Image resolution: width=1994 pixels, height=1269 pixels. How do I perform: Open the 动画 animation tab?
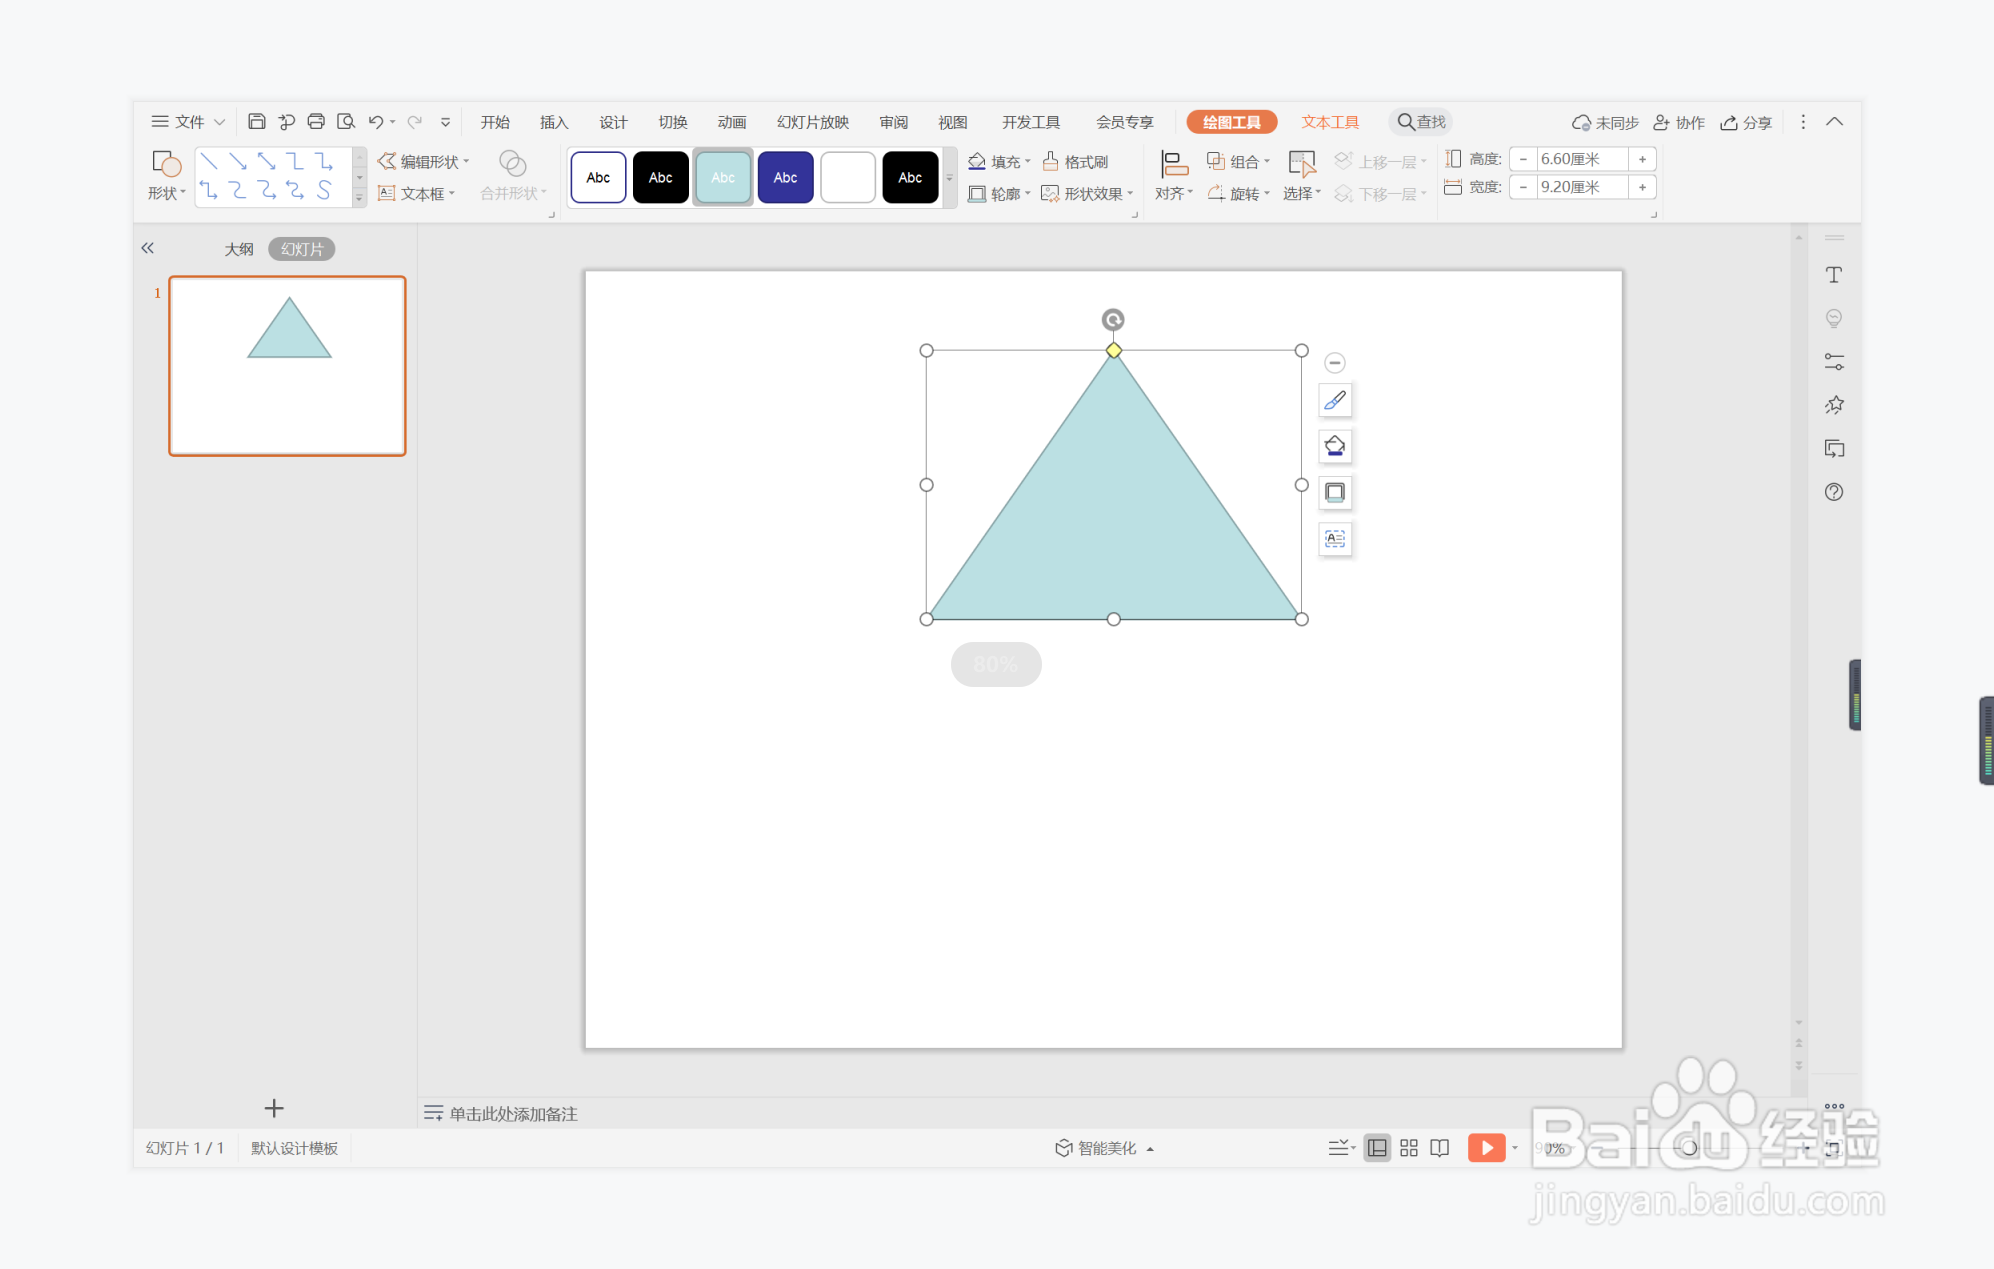tap(731, 122)
